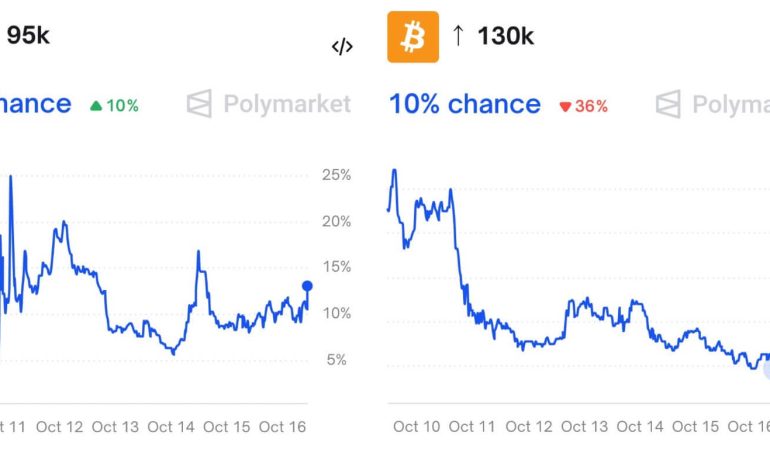Click the red 36% change value
Viewport: 770px width, 470px height.
tap(590, 106)
